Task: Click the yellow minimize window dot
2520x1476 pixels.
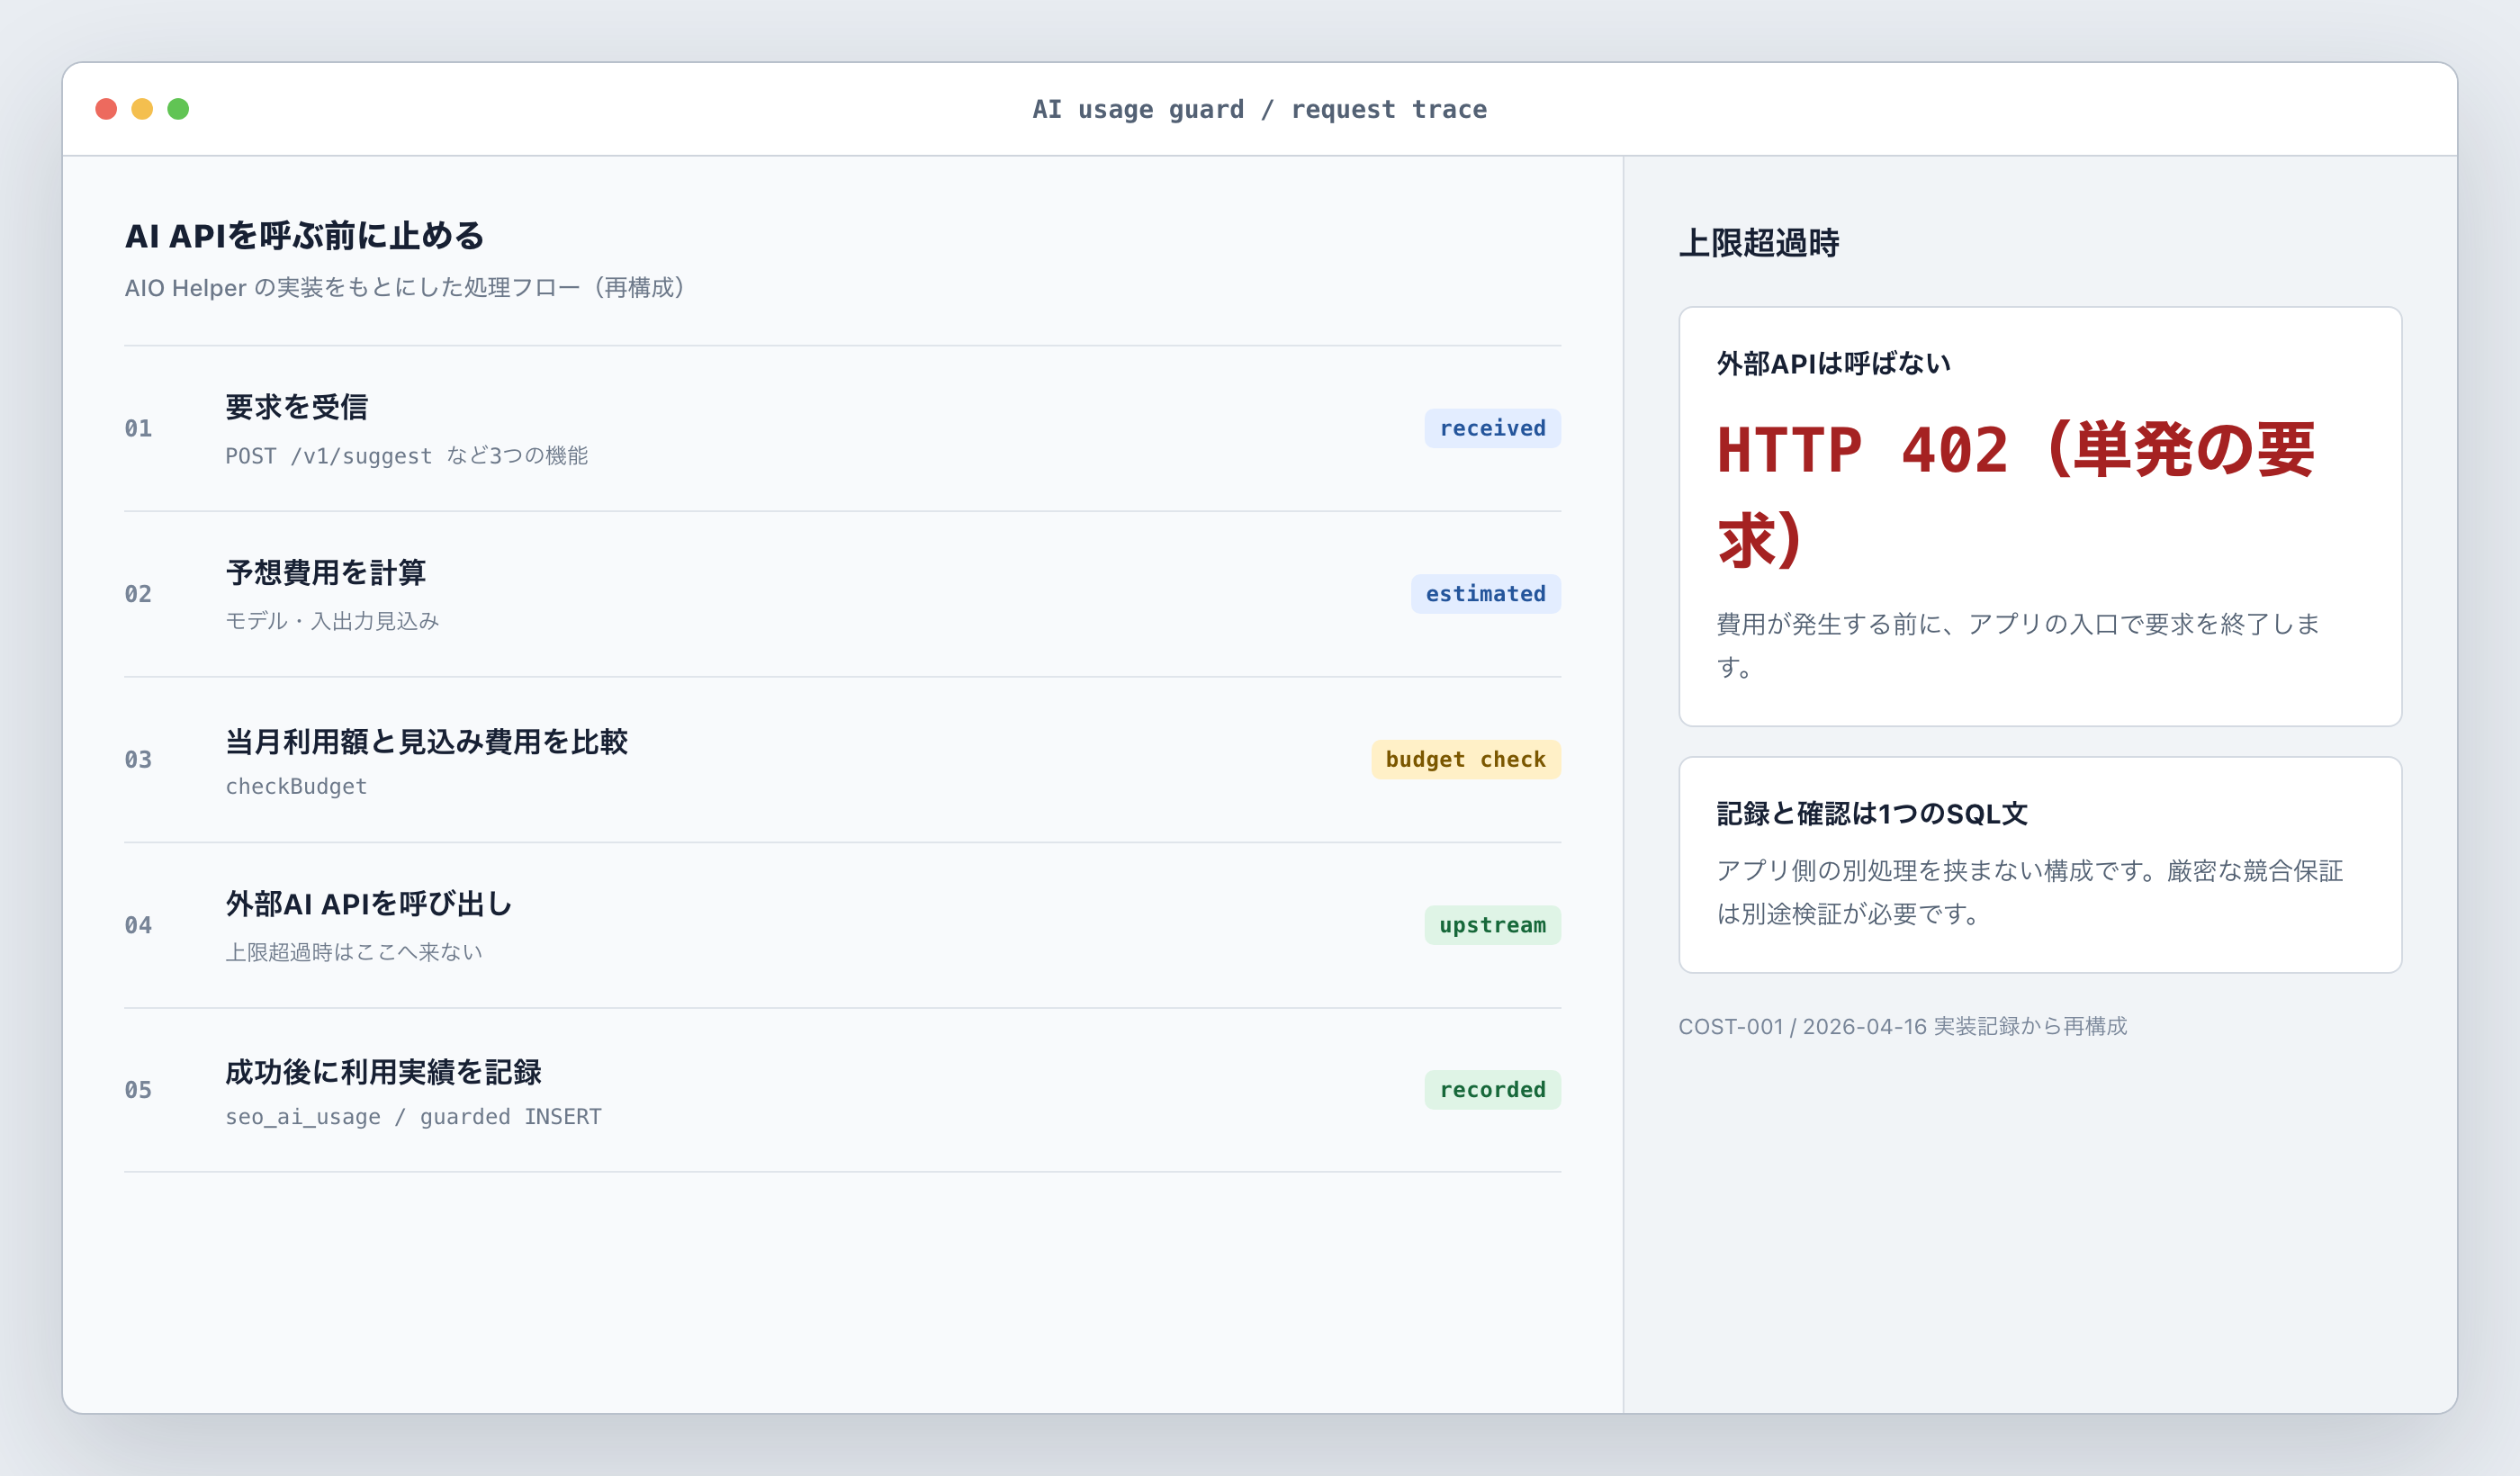Action: 142,109
